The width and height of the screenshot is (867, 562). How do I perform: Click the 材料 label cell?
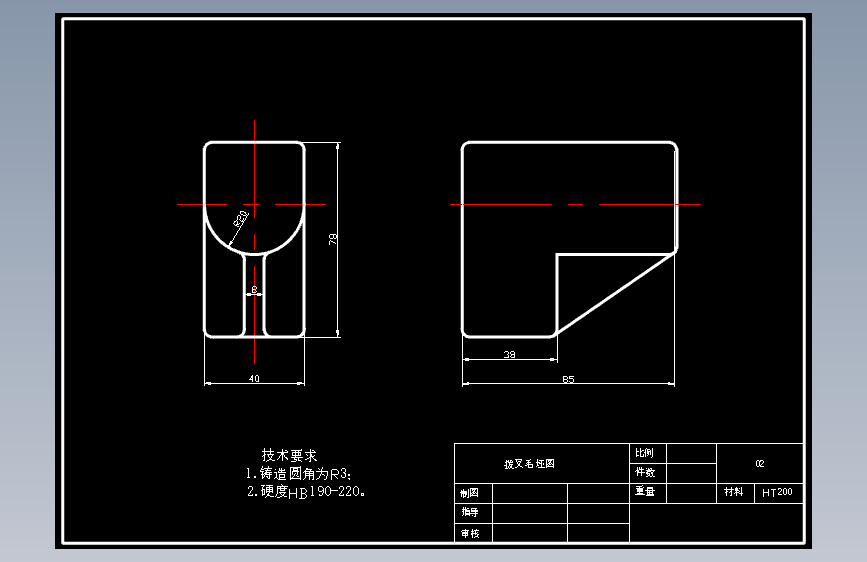tap(735, 493)
